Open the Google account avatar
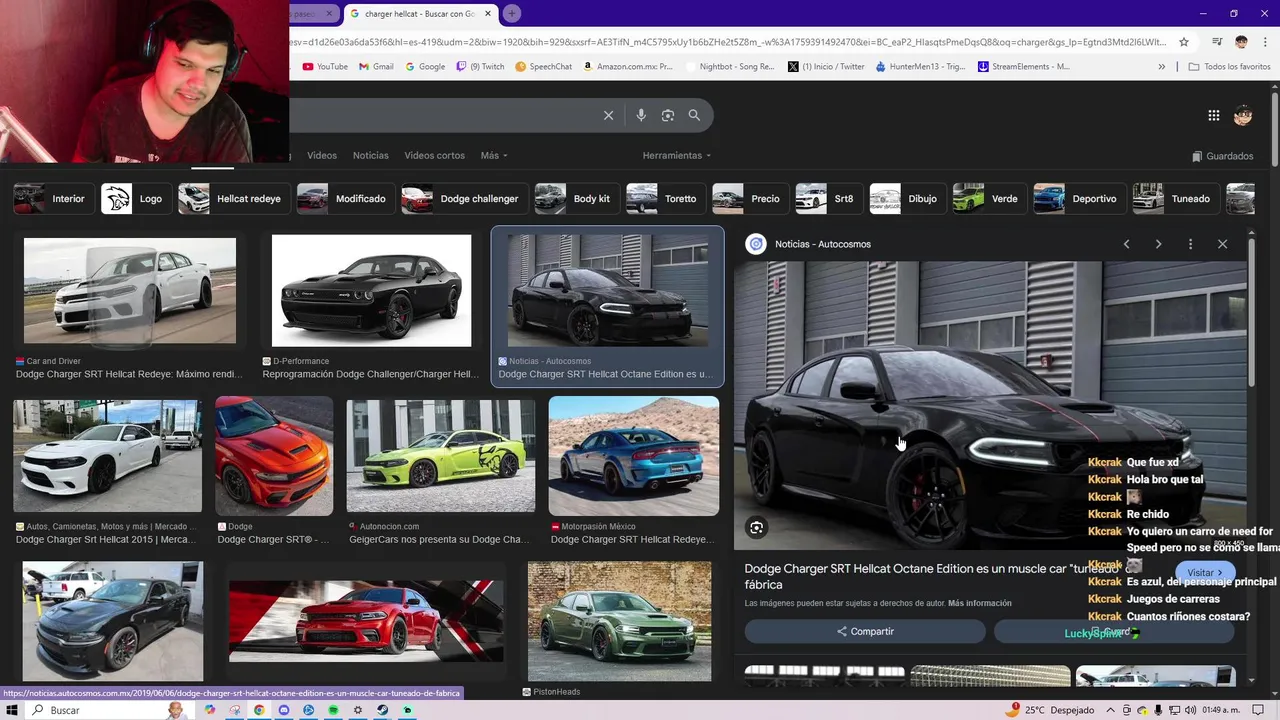This screenshot has height=720, width=1280. [1243, 115]
